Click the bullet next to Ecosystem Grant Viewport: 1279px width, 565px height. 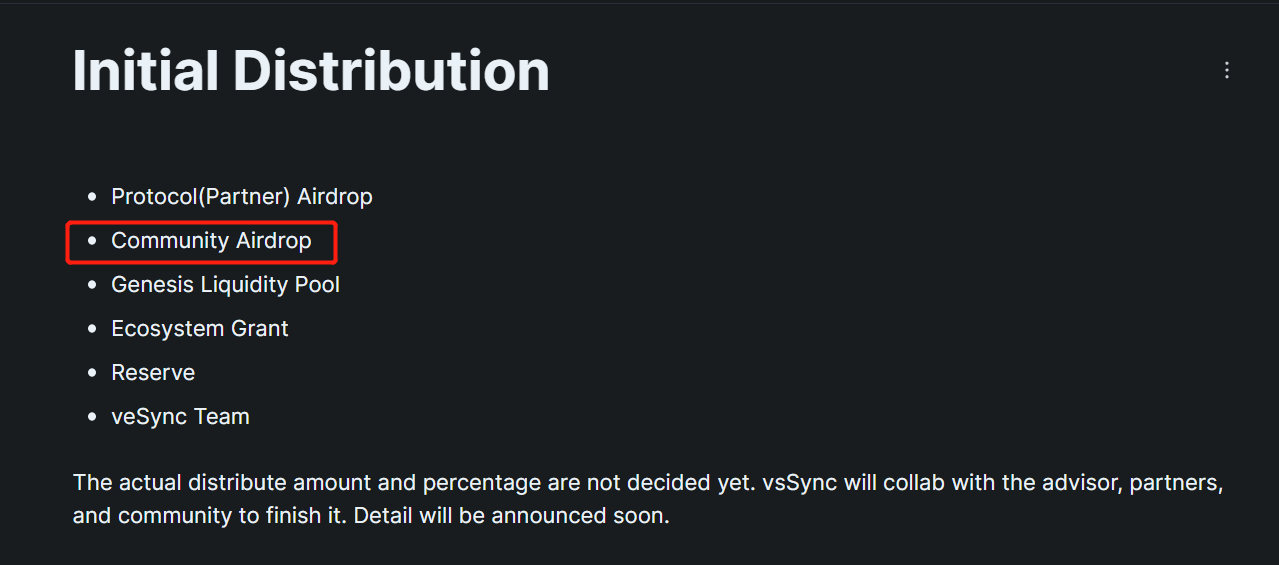(93, 330)
